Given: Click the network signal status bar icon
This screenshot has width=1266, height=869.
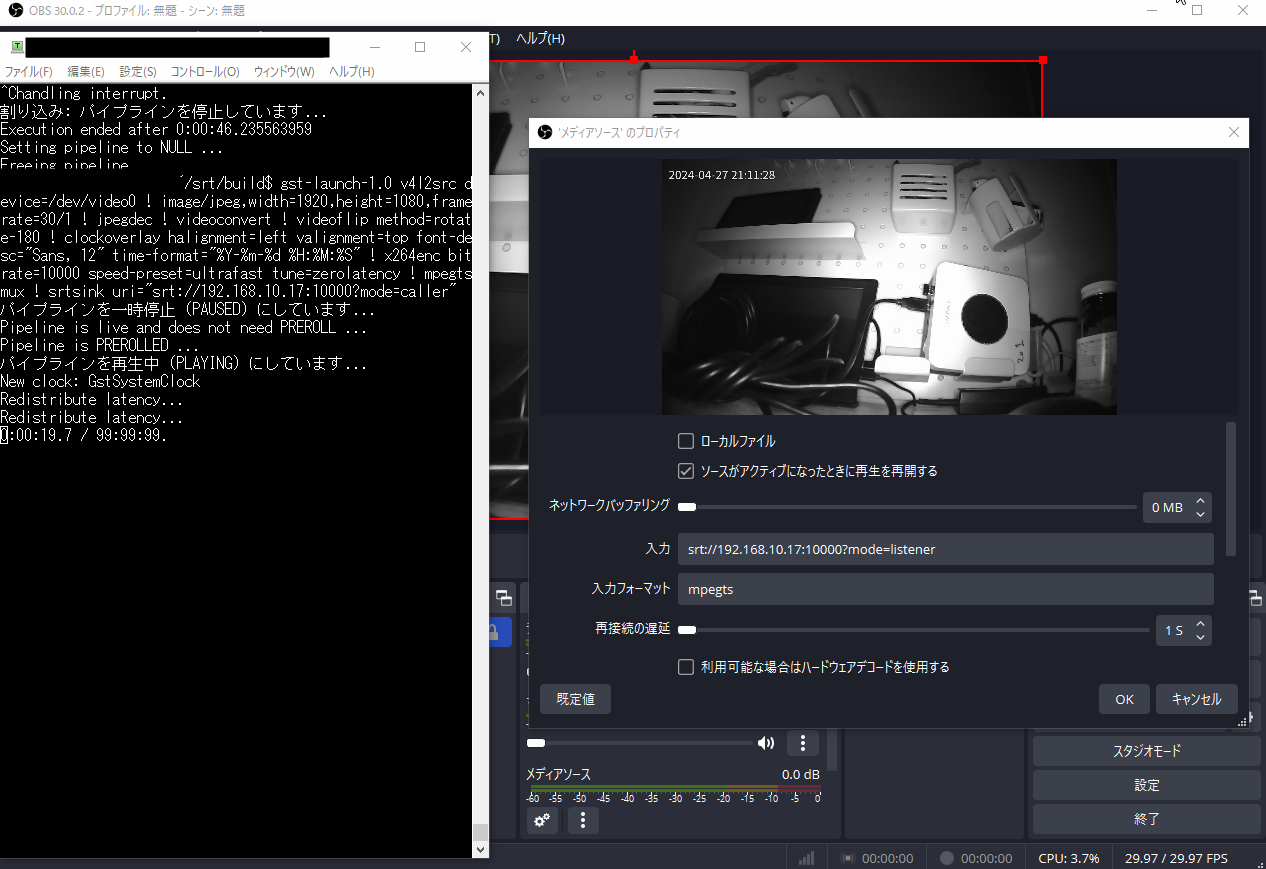Looking at the screenshot, I should click(x=806, y=858).
